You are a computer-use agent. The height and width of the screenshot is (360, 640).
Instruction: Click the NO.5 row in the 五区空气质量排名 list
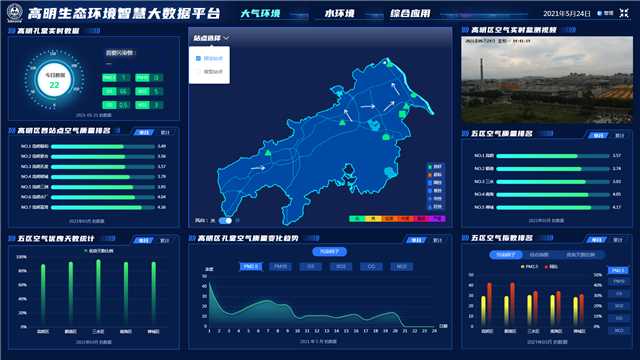[547, 207]
